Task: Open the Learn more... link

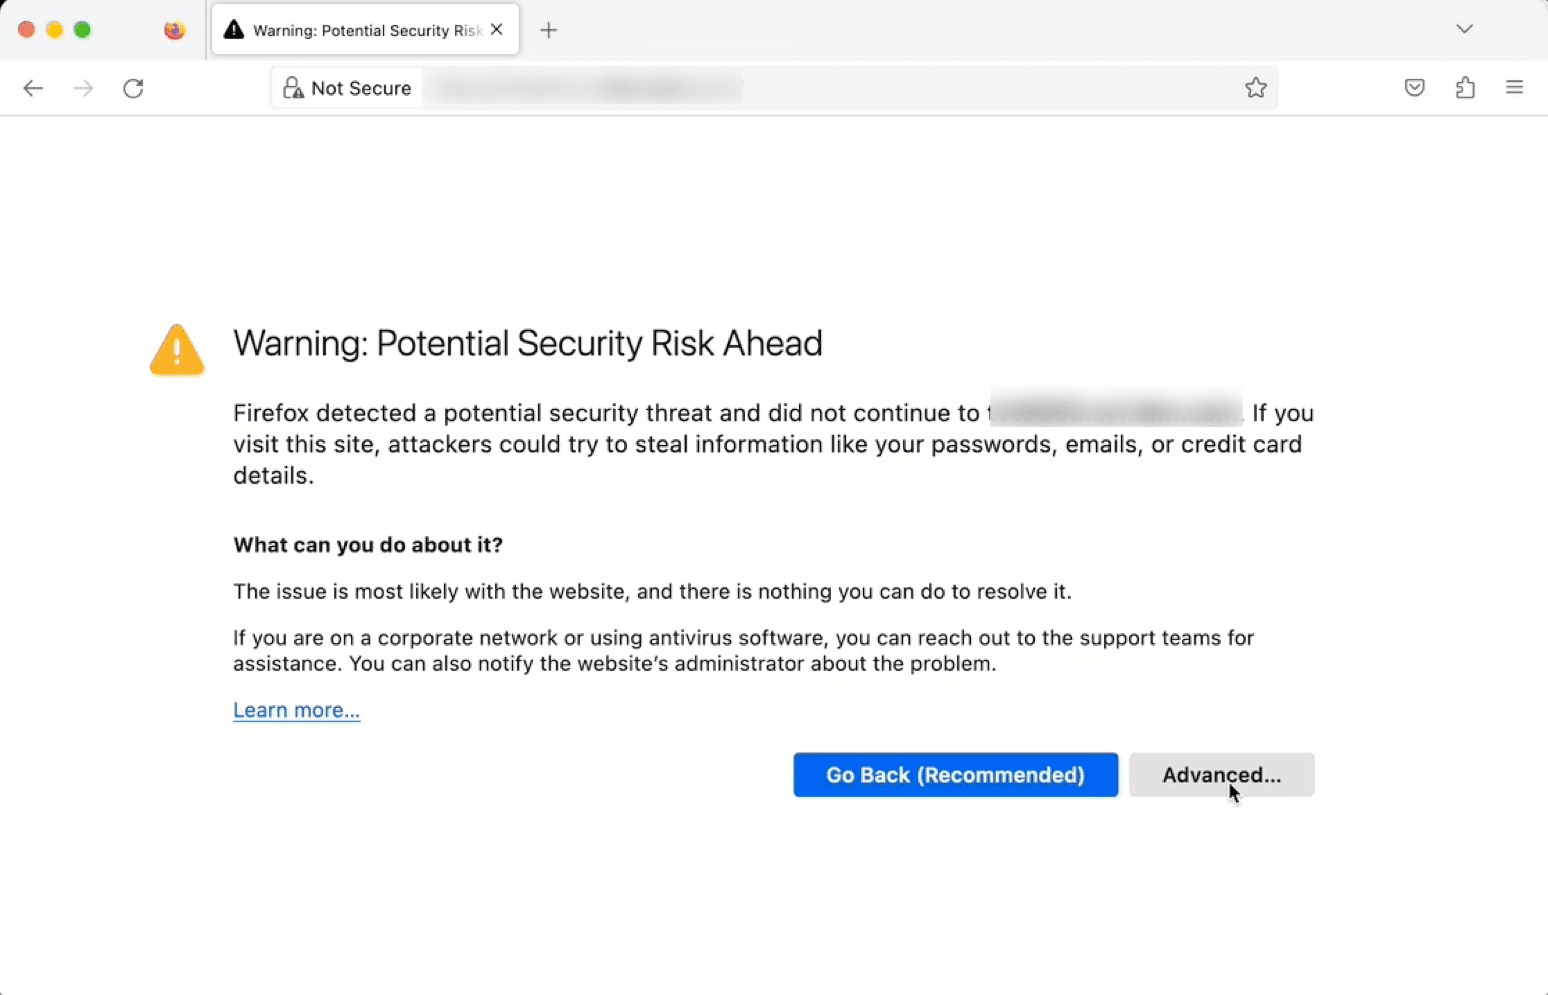Action: point(296,710)
